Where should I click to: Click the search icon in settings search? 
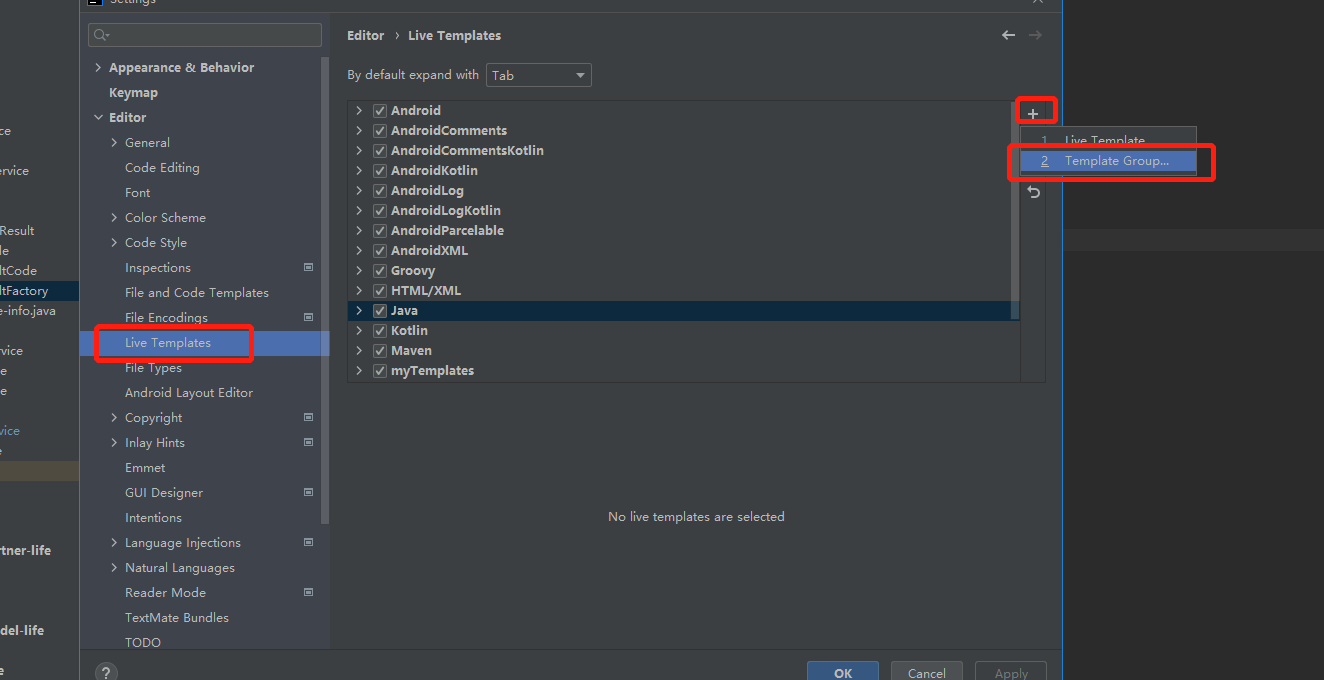pyautogui.click(x=101, y=35)
